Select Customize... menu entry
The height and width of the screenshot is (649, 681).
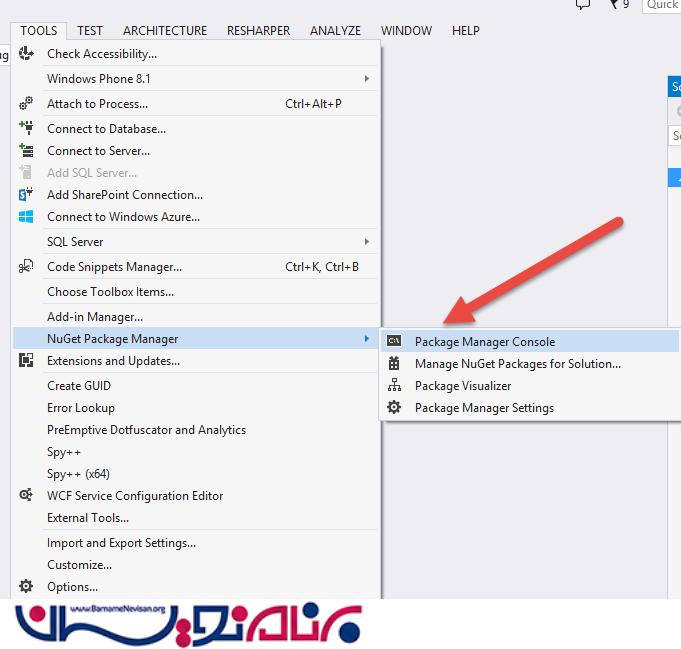(x=196, y=565)
